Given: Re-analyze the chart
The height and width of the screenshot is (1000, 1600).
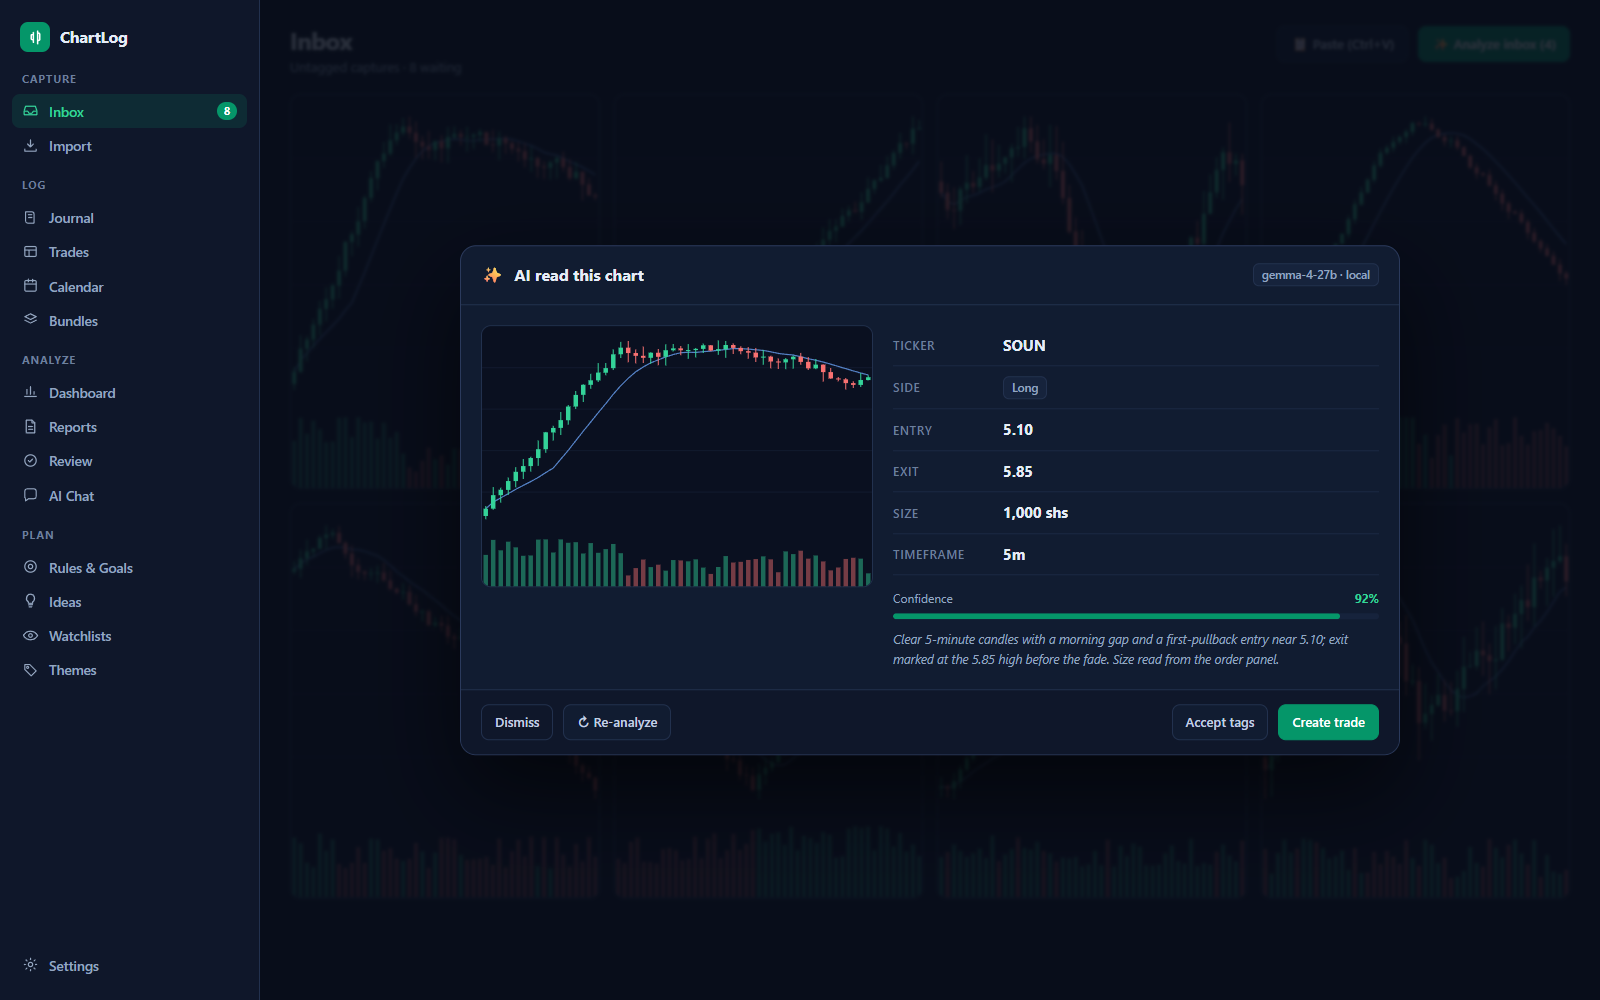Looking at the screenshot, I should pos(617,722).
